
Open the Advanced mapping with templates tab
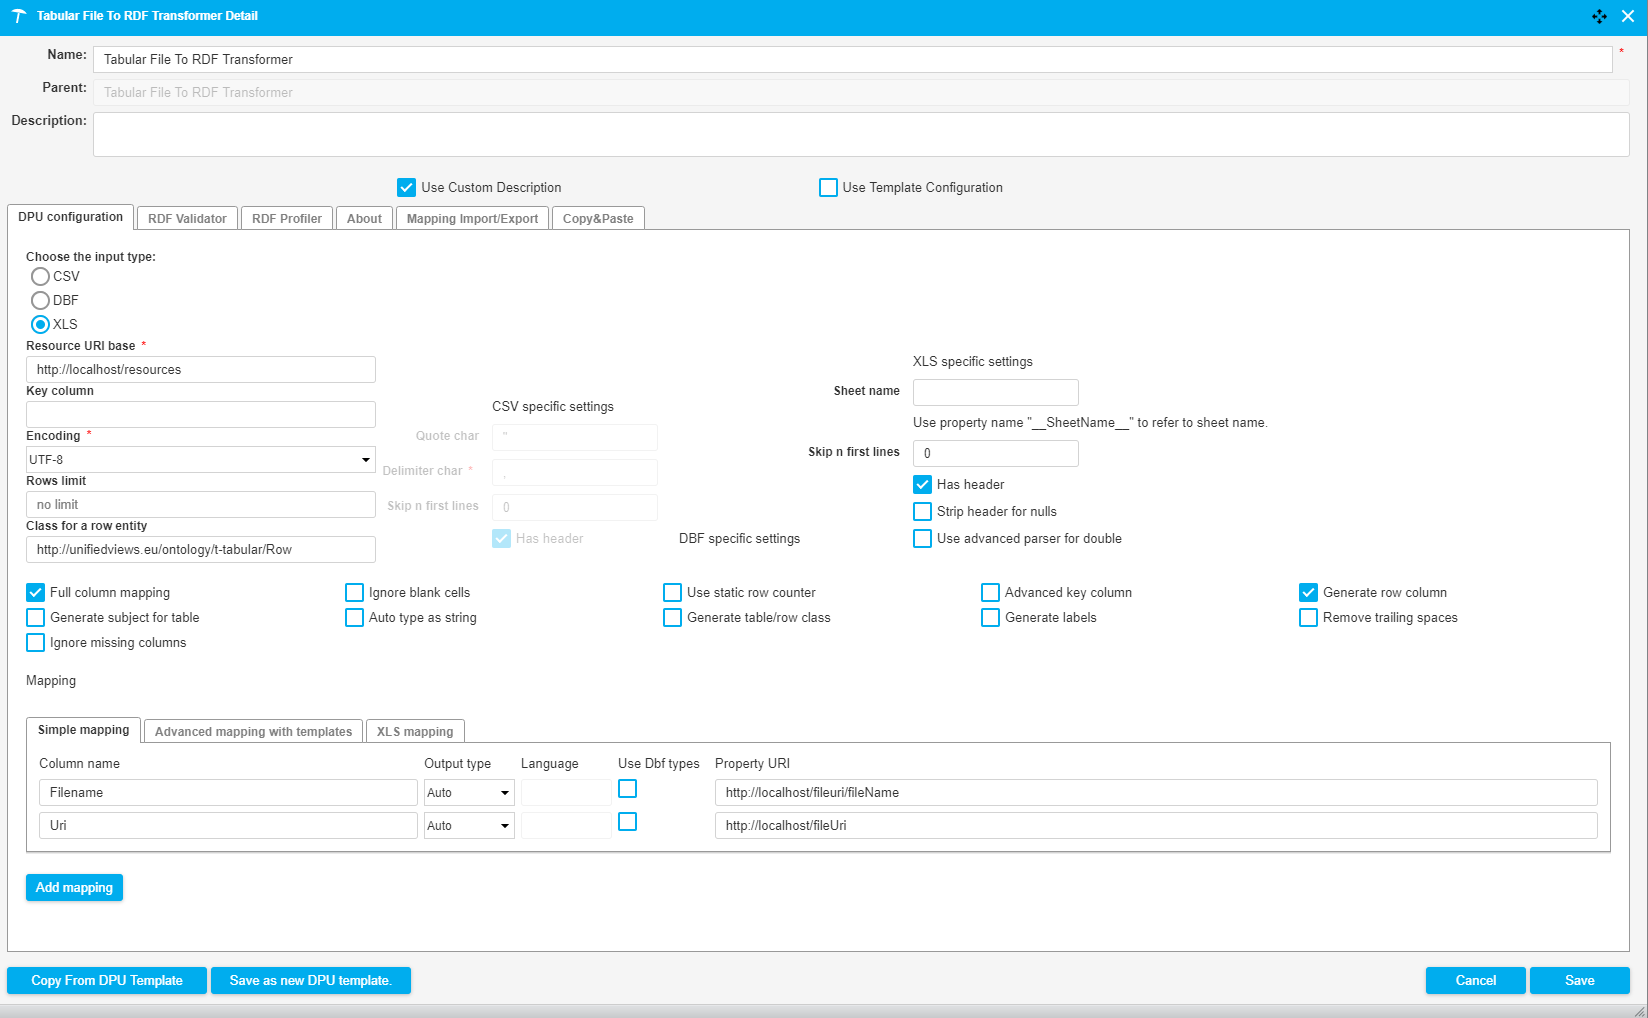coord(253,732)
